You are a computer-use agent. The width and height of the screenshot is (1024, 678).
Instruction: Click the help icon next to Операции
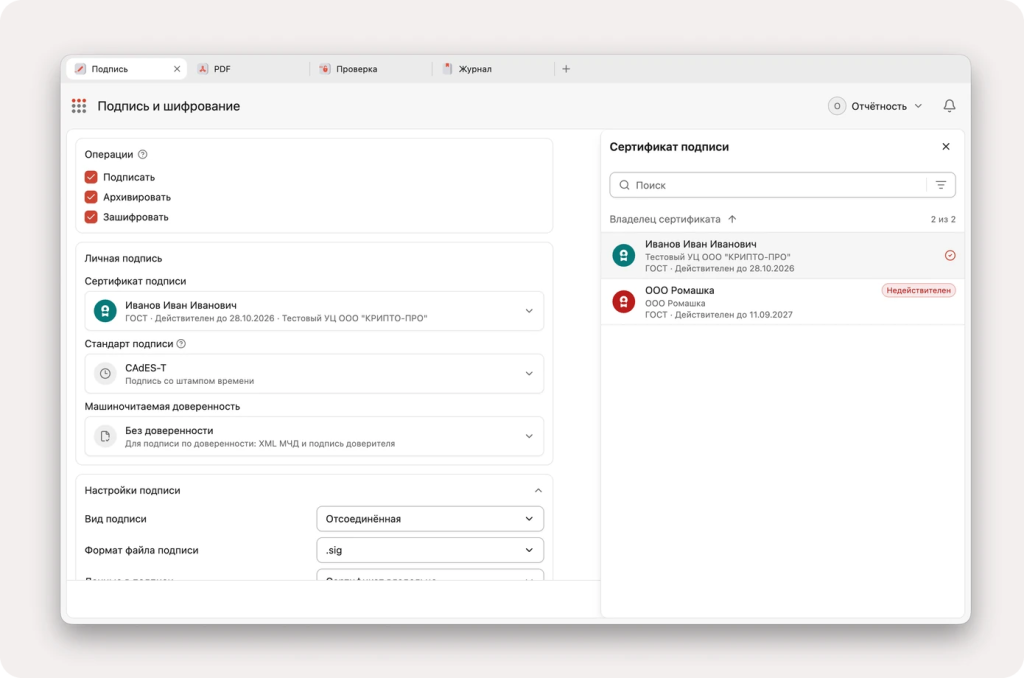pos(143,154)
